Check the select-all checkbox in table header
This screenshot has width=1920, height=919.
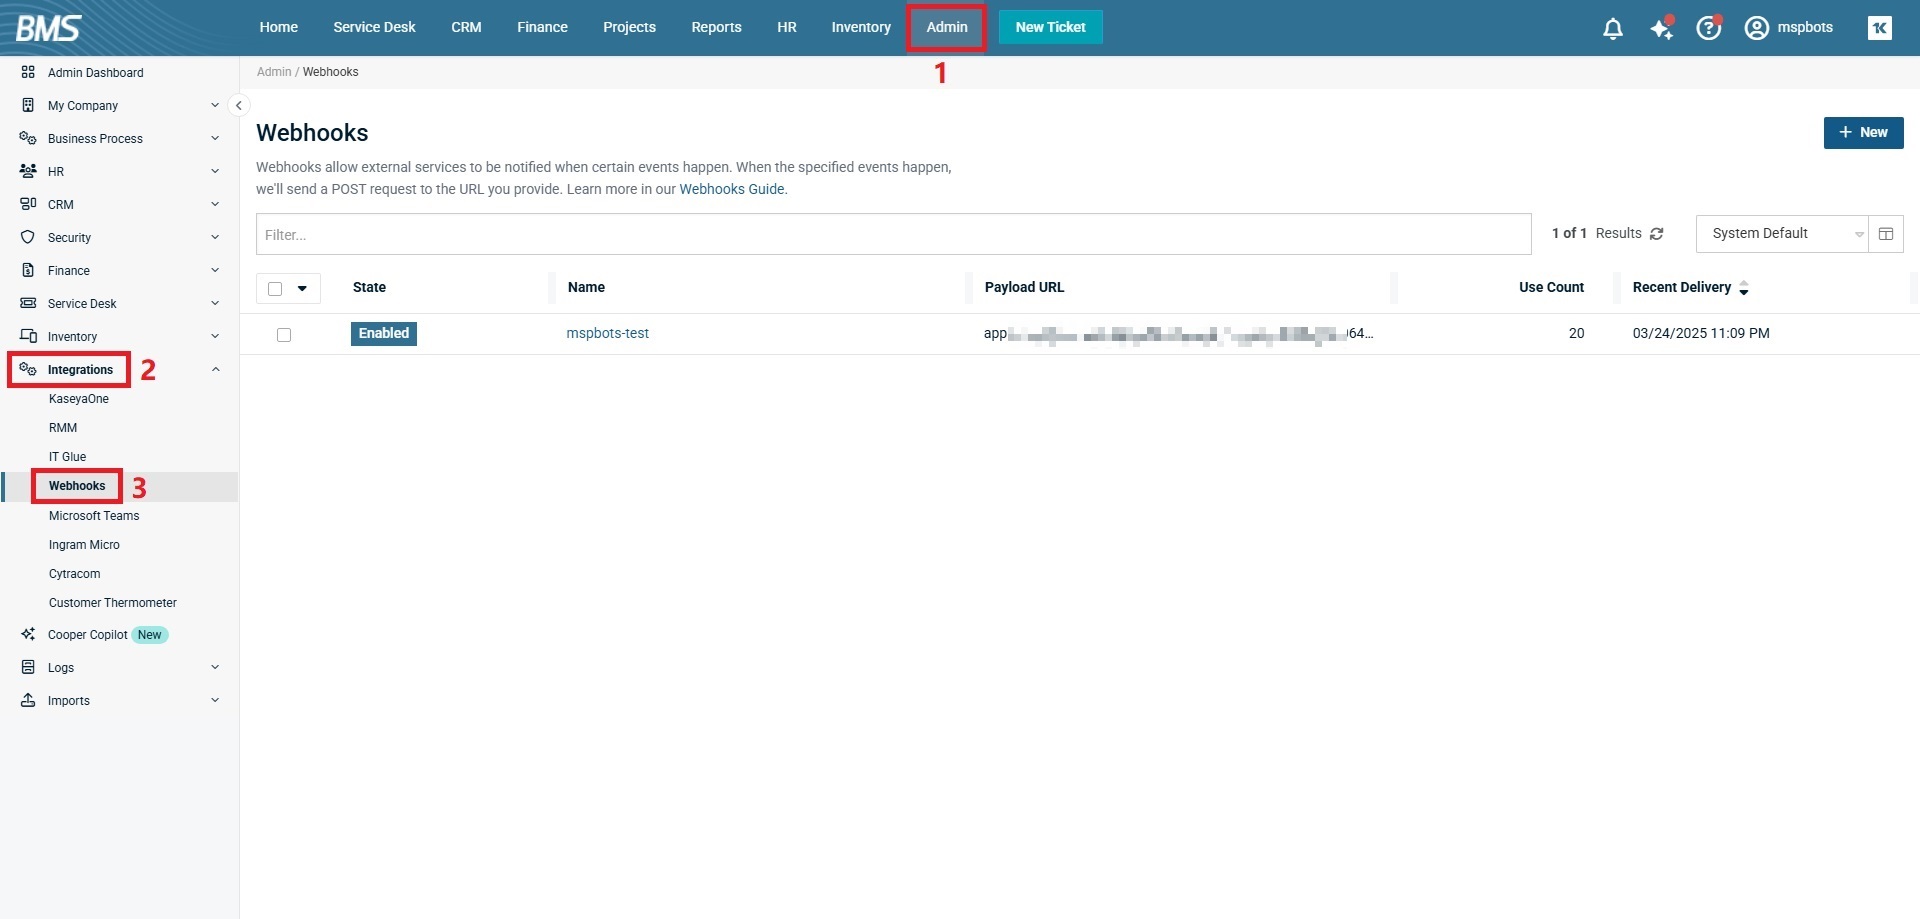(x=275, y=289)
